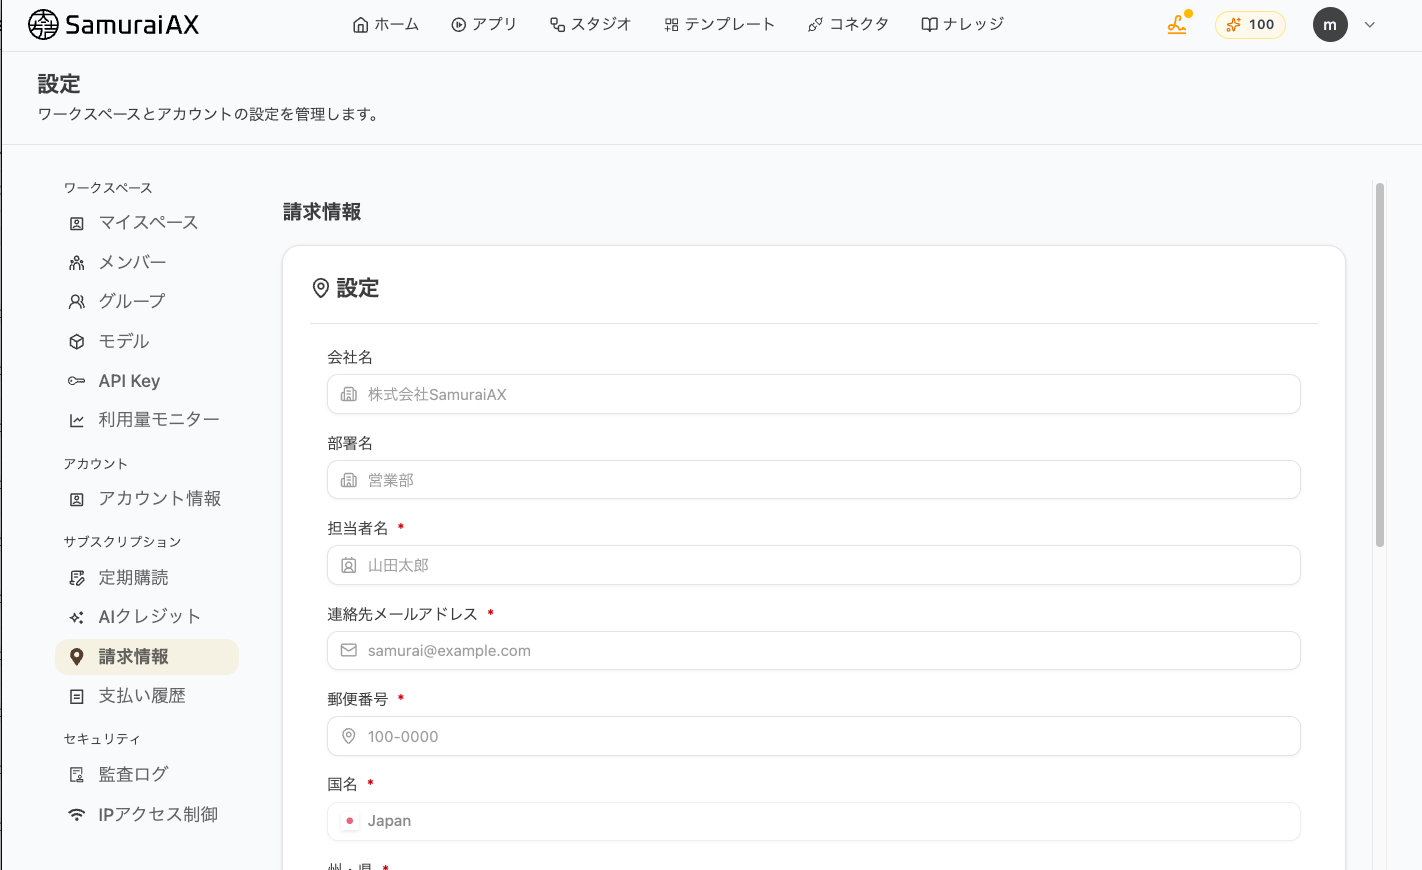Screen dimensions: 1422x870
Task: Click the building icon in 会社名 field
Action: [x=349, y=395]
